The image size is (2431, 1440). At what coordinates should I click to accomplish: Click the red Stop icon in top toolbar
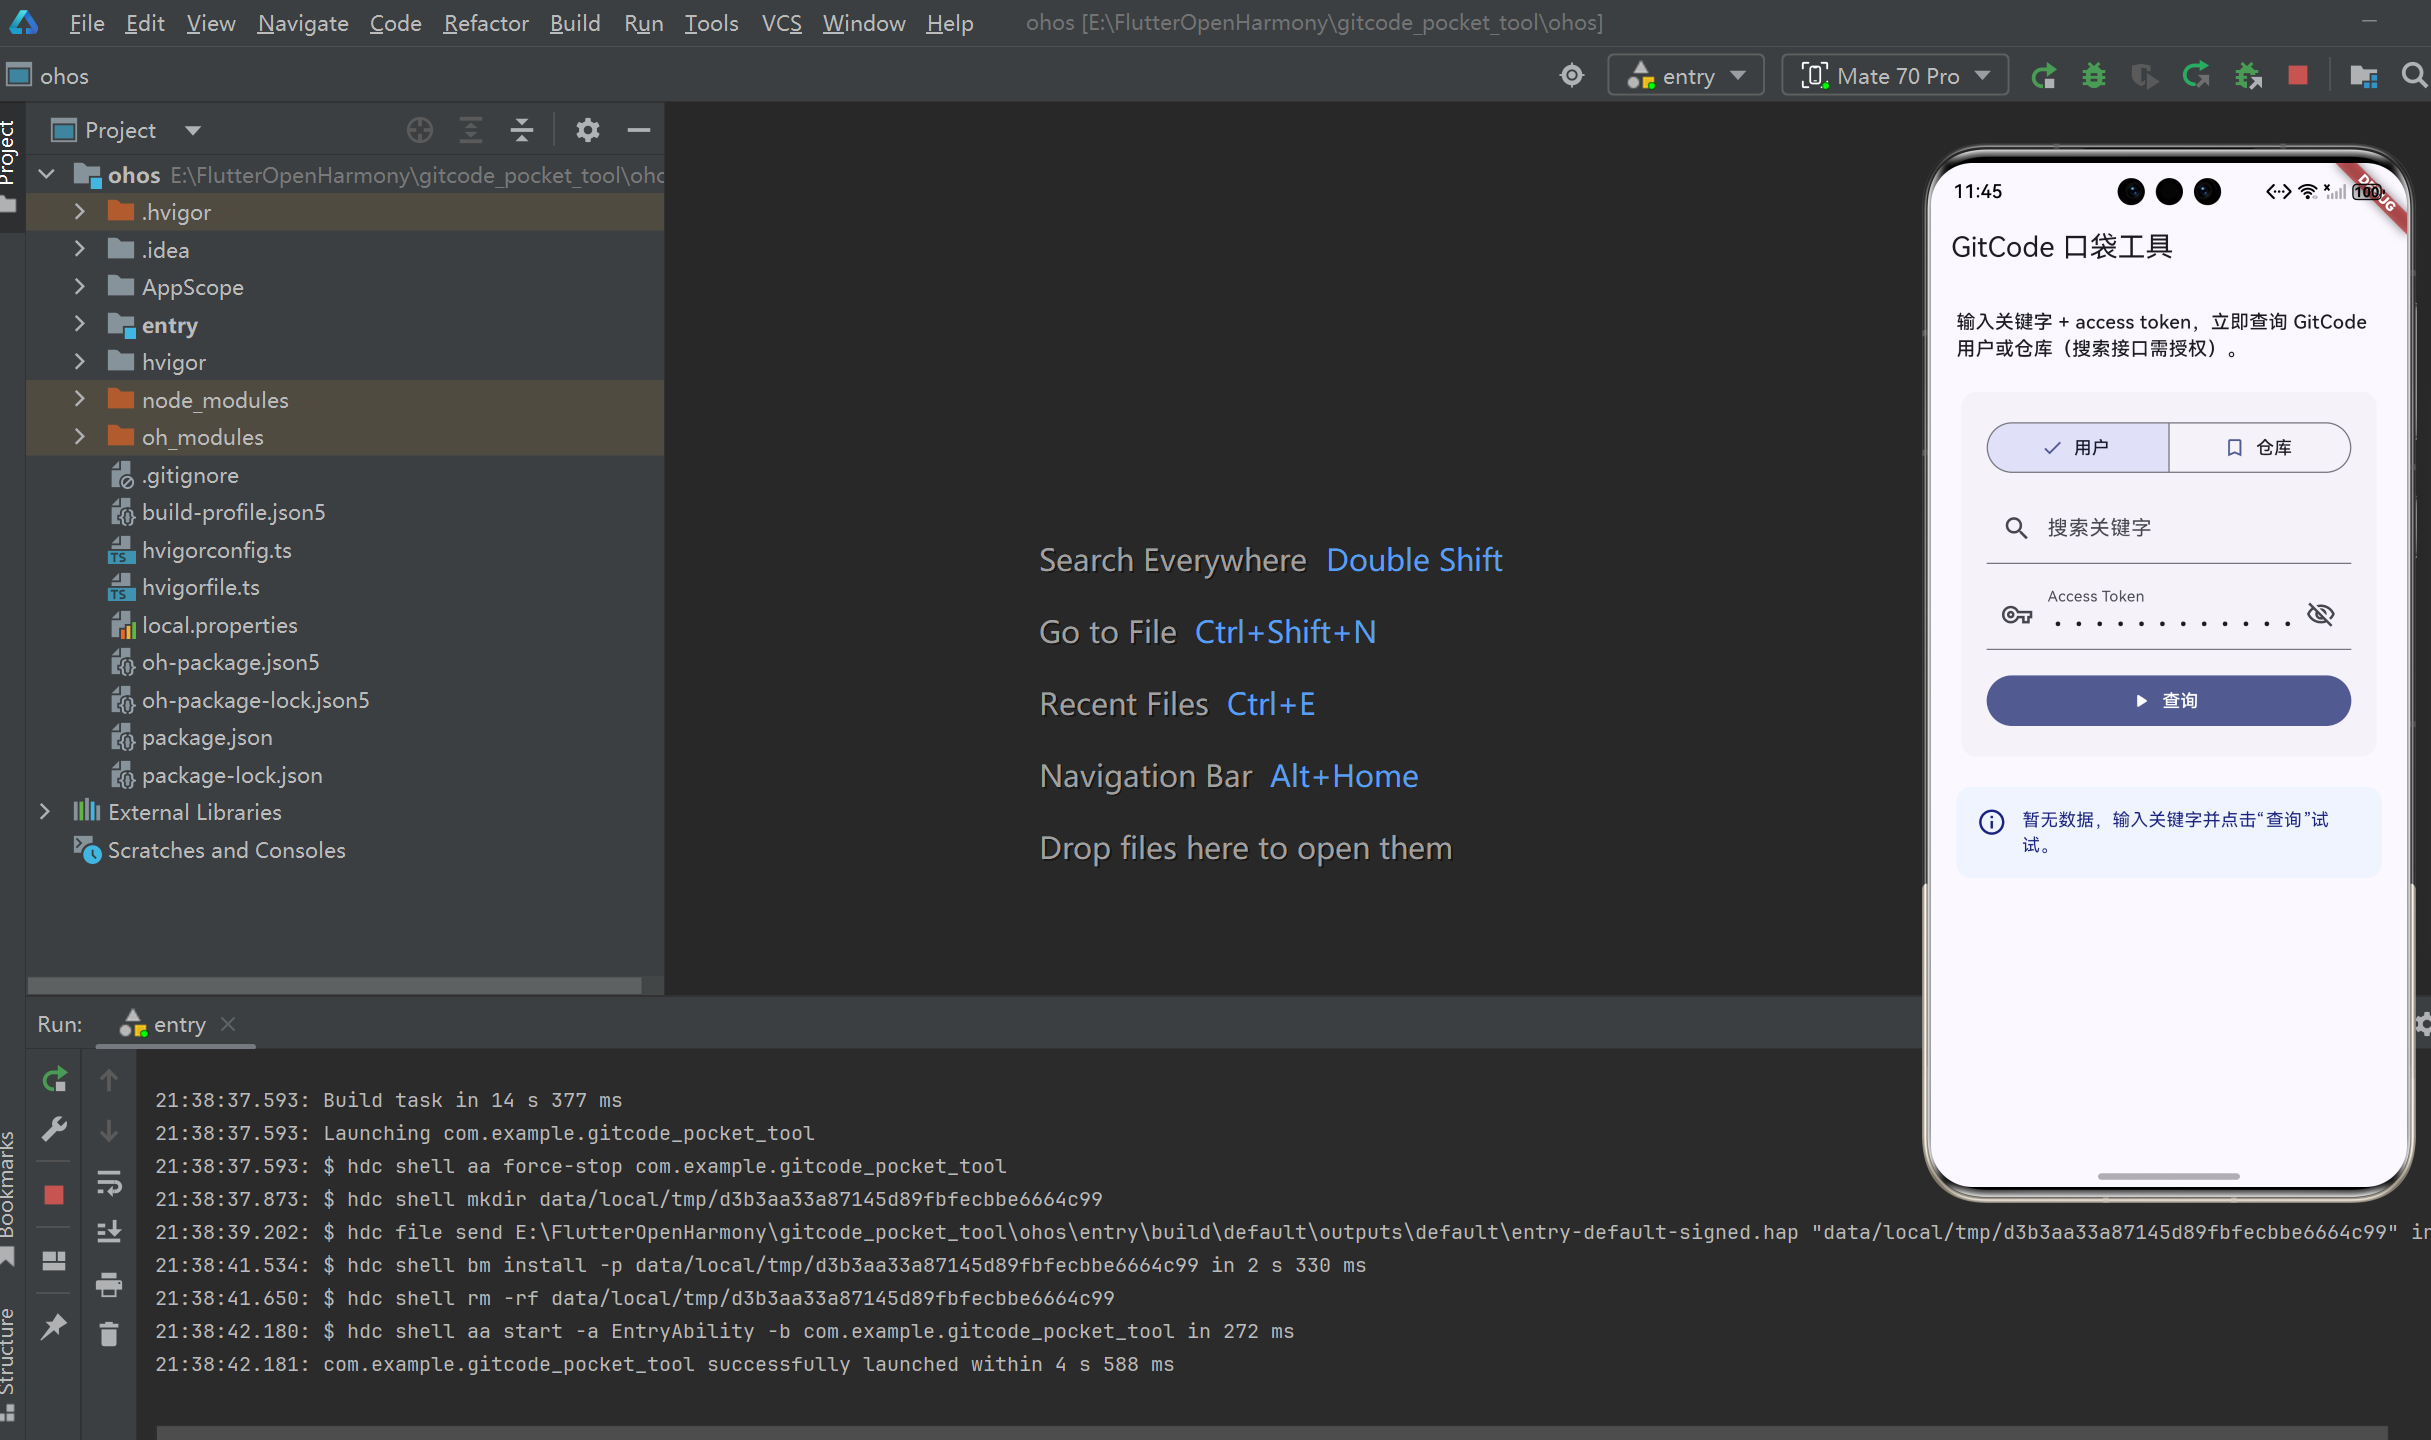[2298, 76]
